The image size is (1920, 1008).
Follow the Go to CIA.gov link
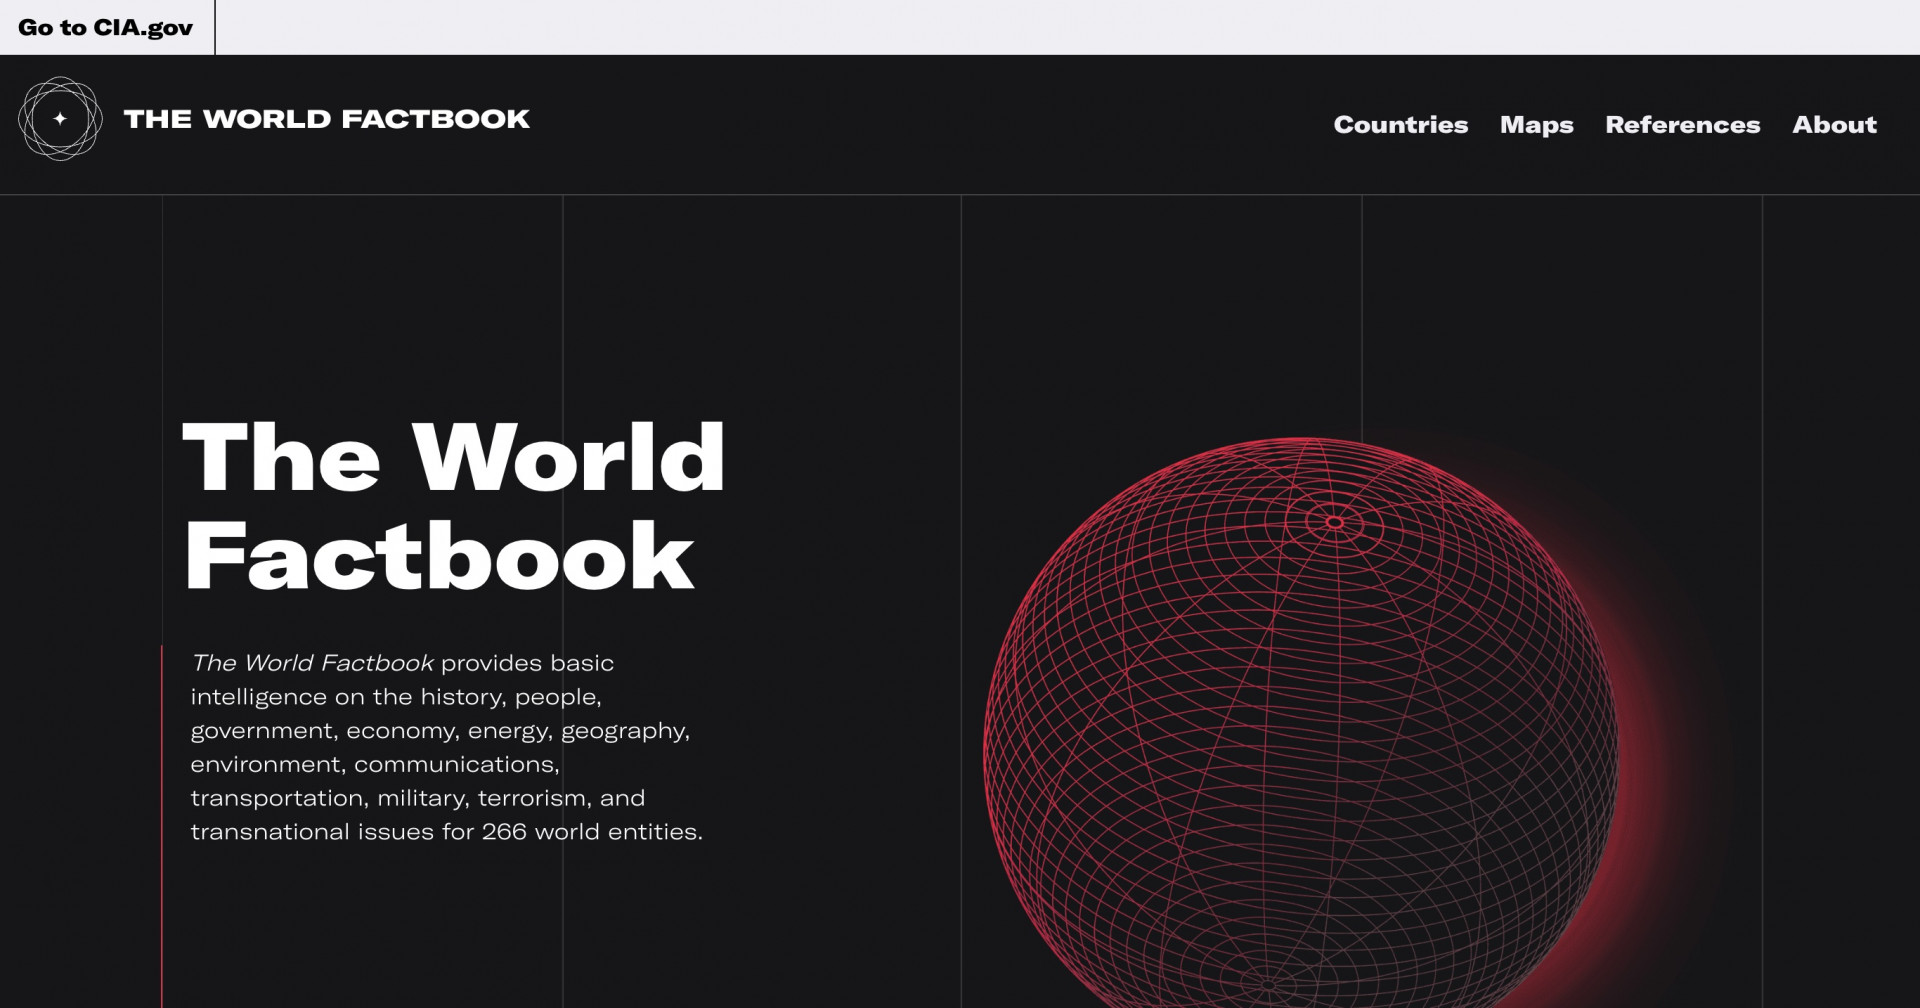106,28
